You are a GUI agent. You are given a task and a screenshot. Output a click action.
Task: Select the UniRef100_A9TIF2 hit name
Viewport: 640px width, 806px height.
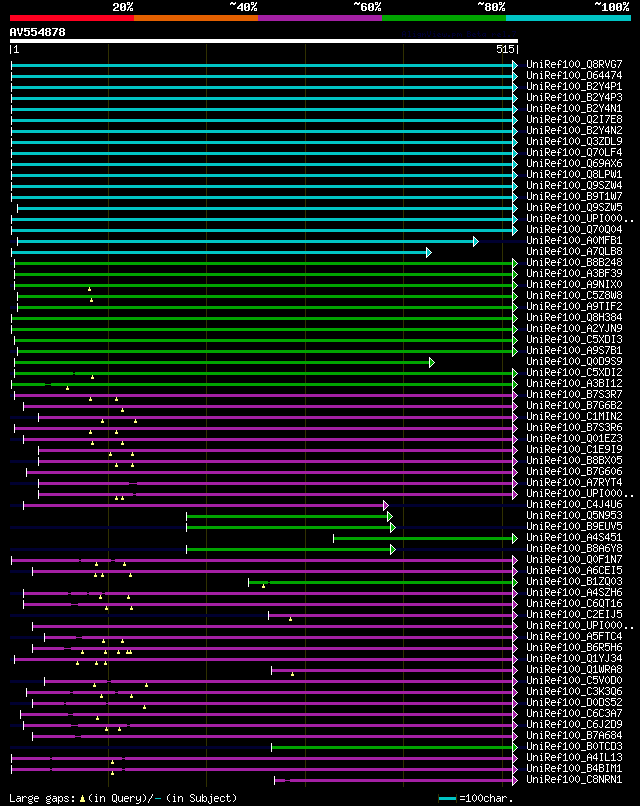tap(574, 306)
